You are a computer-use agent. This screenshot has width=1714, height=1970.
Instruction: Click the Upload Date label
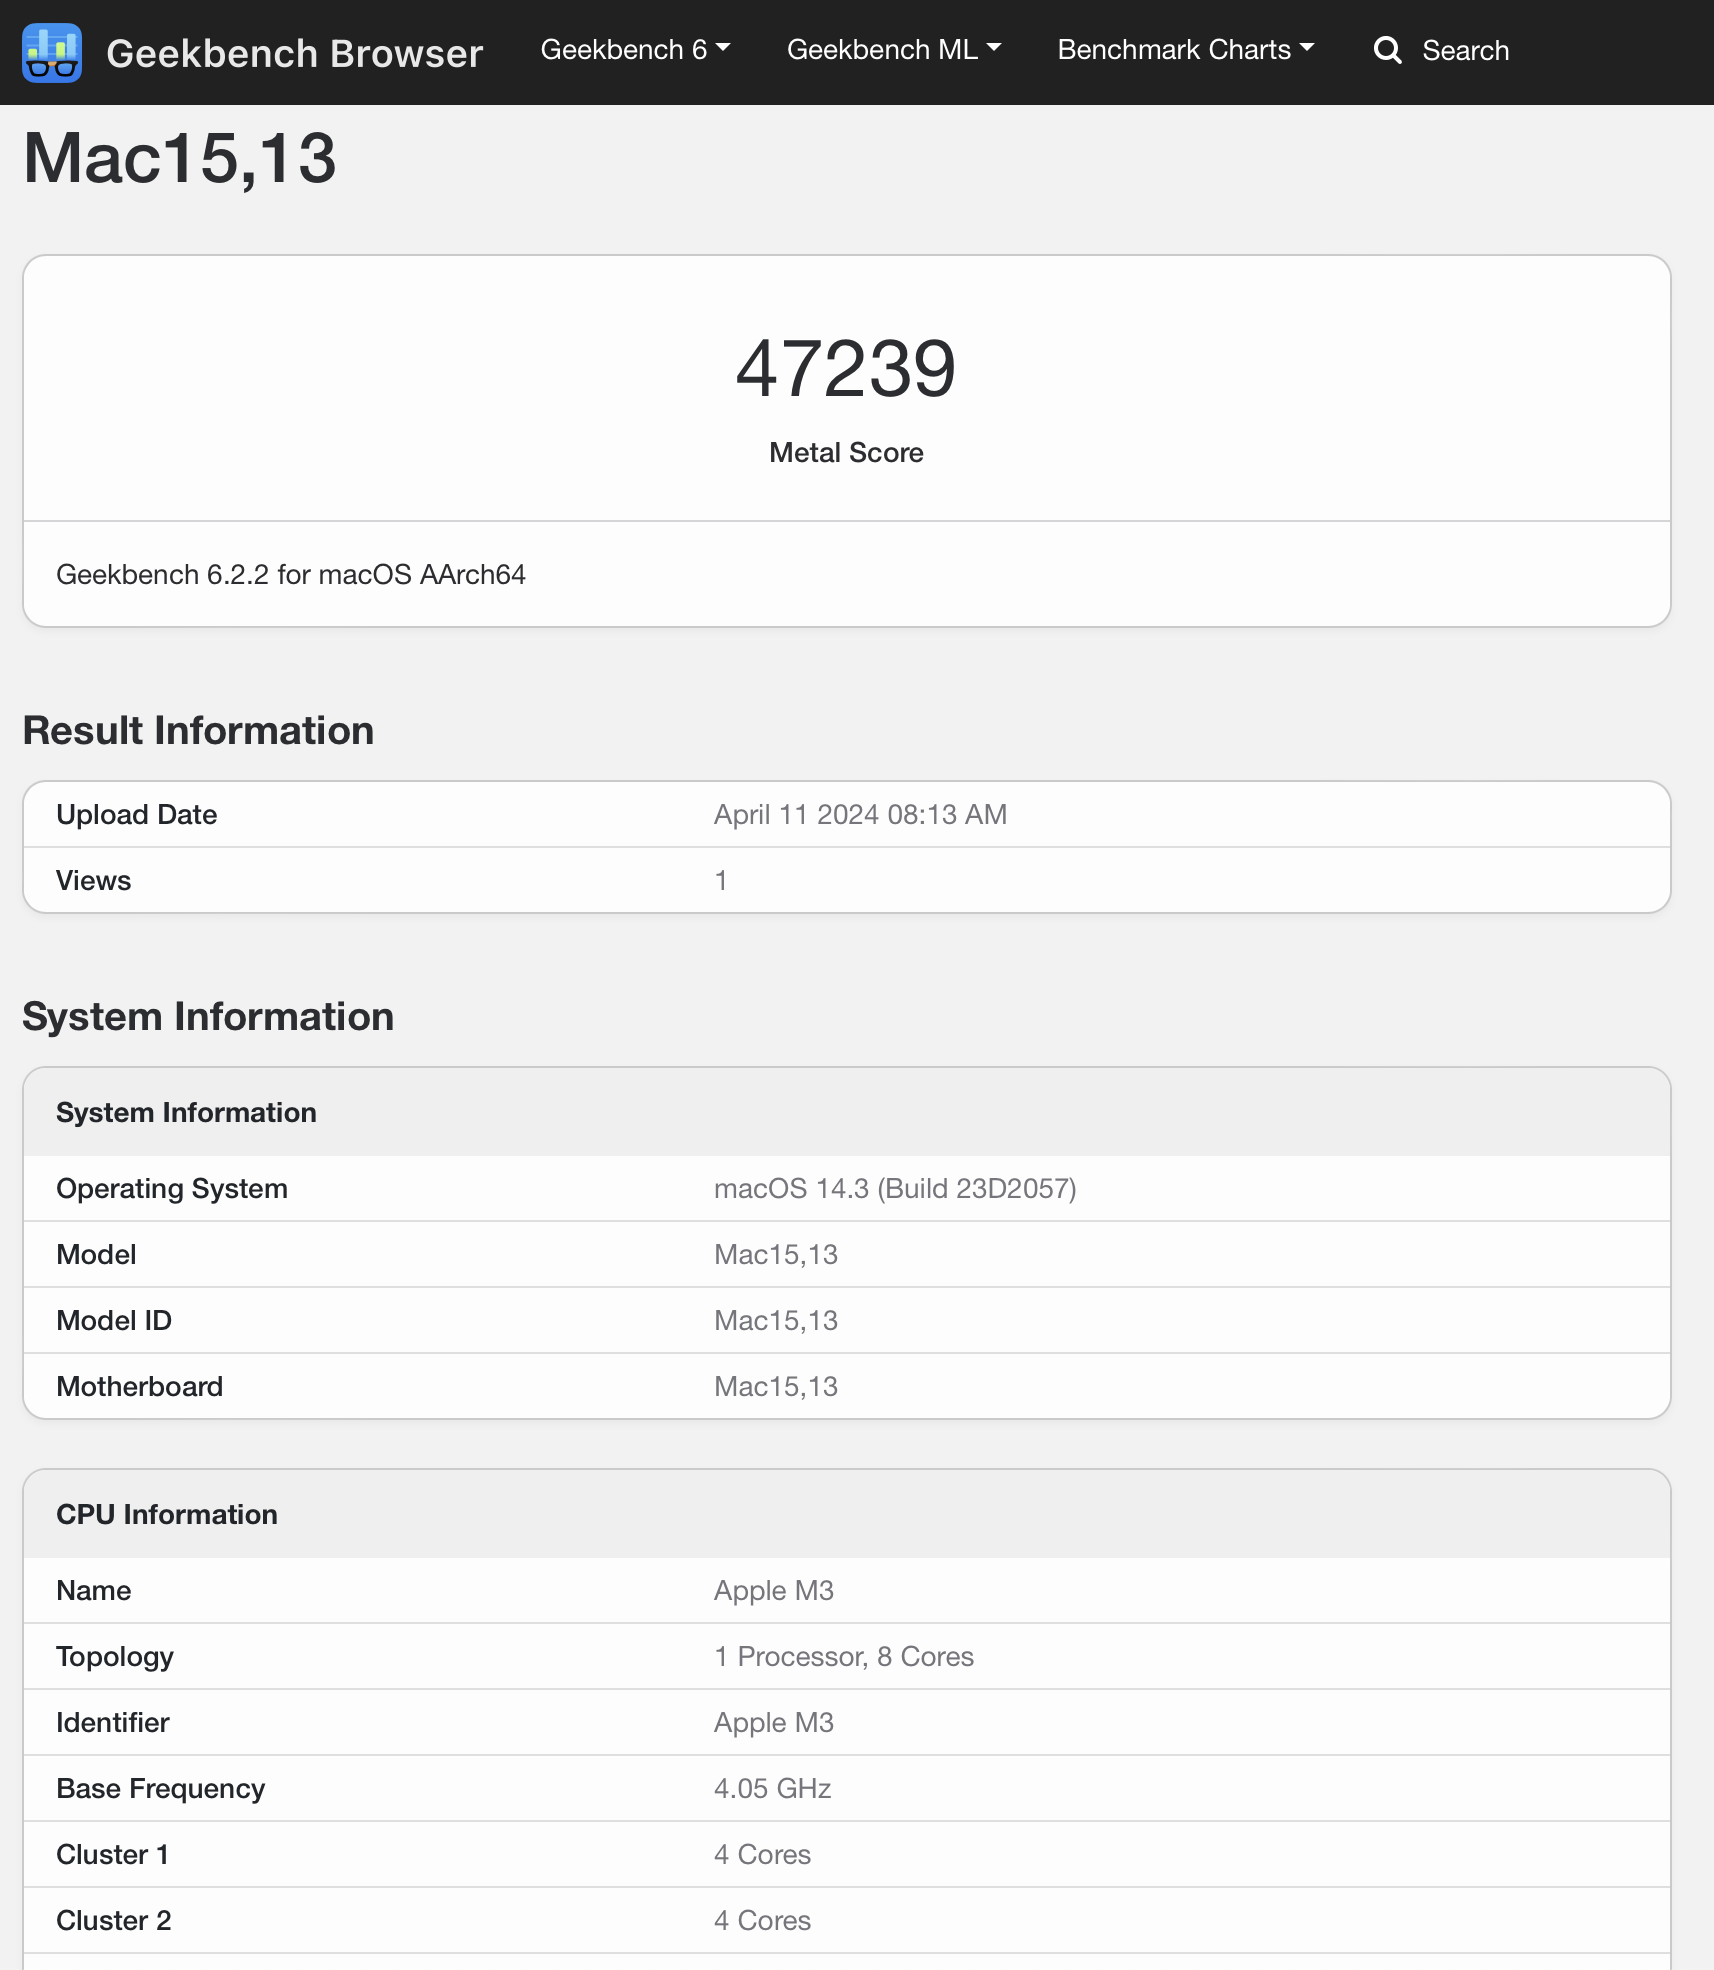136,815
